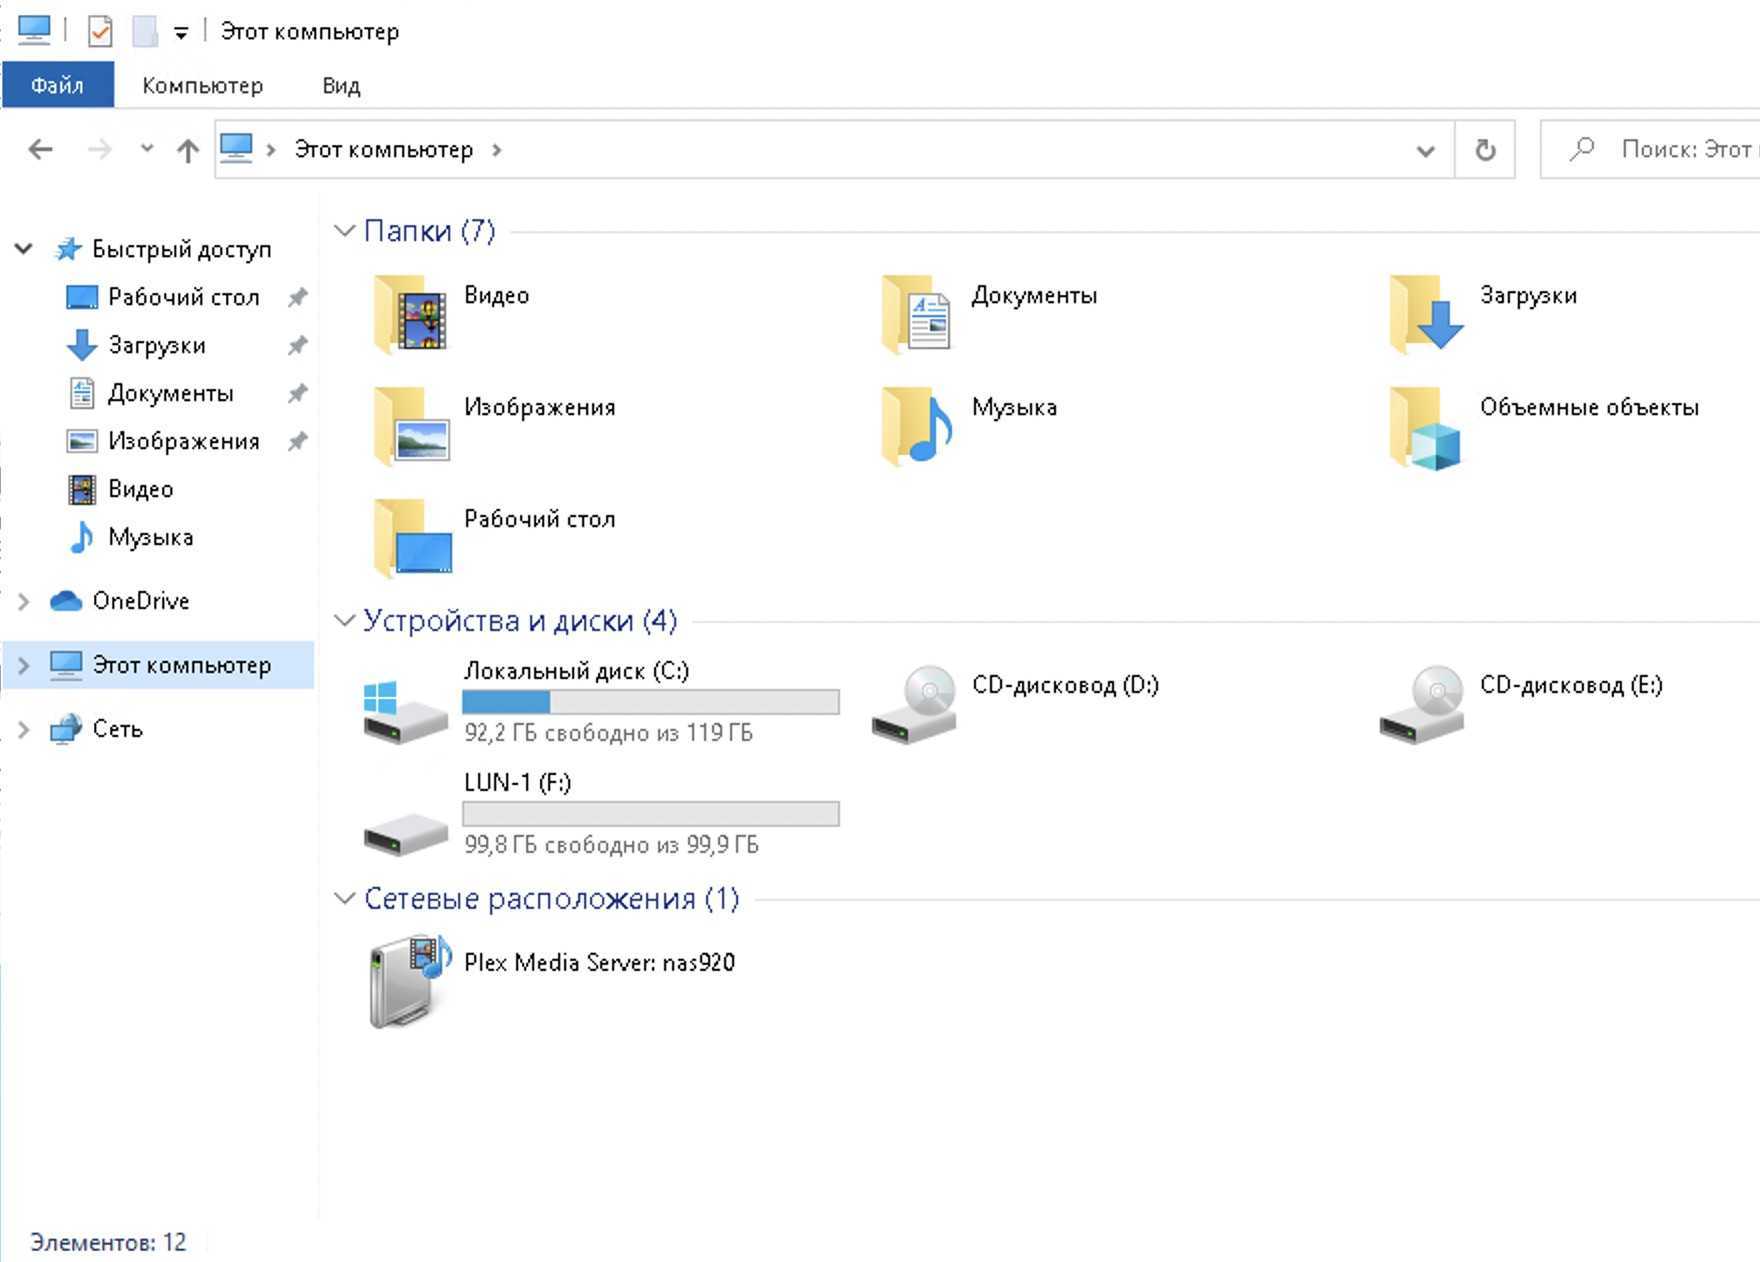The height and width of the screenshot is (1262, 1760).
Task: Switch to the Вид ribbon tab
Action: [341, 85]
